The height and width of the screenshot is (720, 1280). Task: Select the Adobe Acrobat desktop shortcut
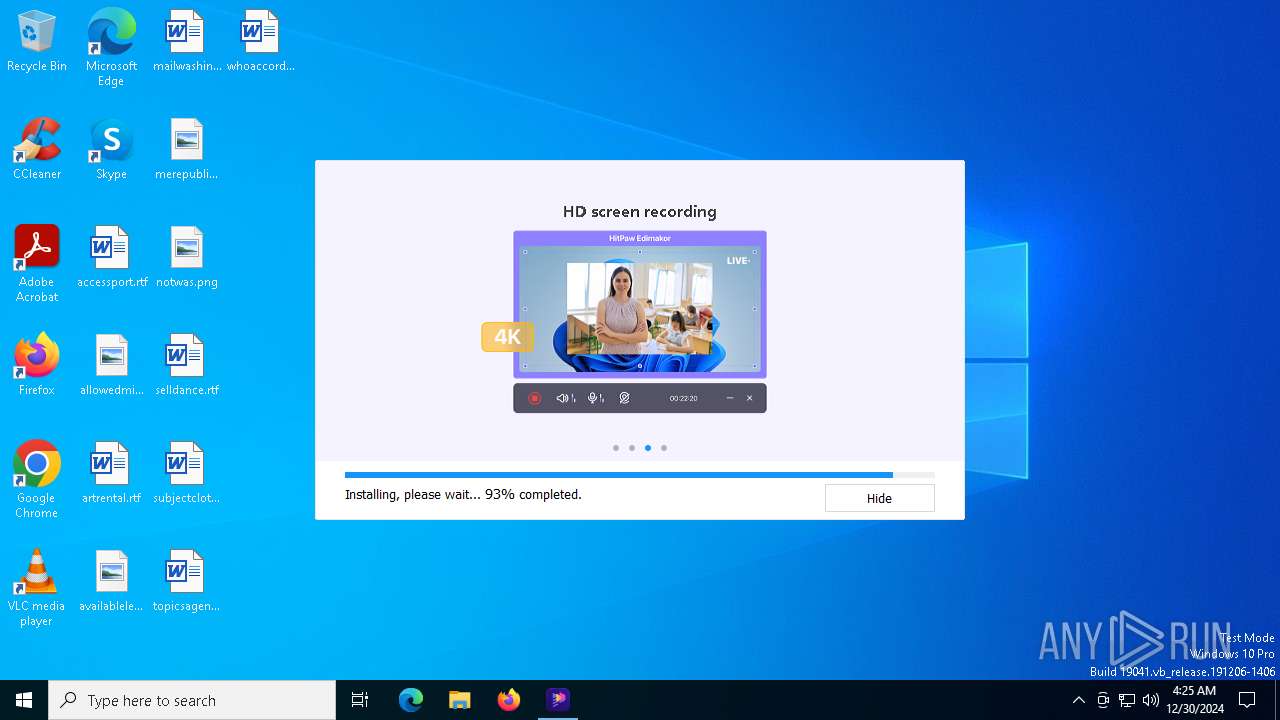[37, 264]
